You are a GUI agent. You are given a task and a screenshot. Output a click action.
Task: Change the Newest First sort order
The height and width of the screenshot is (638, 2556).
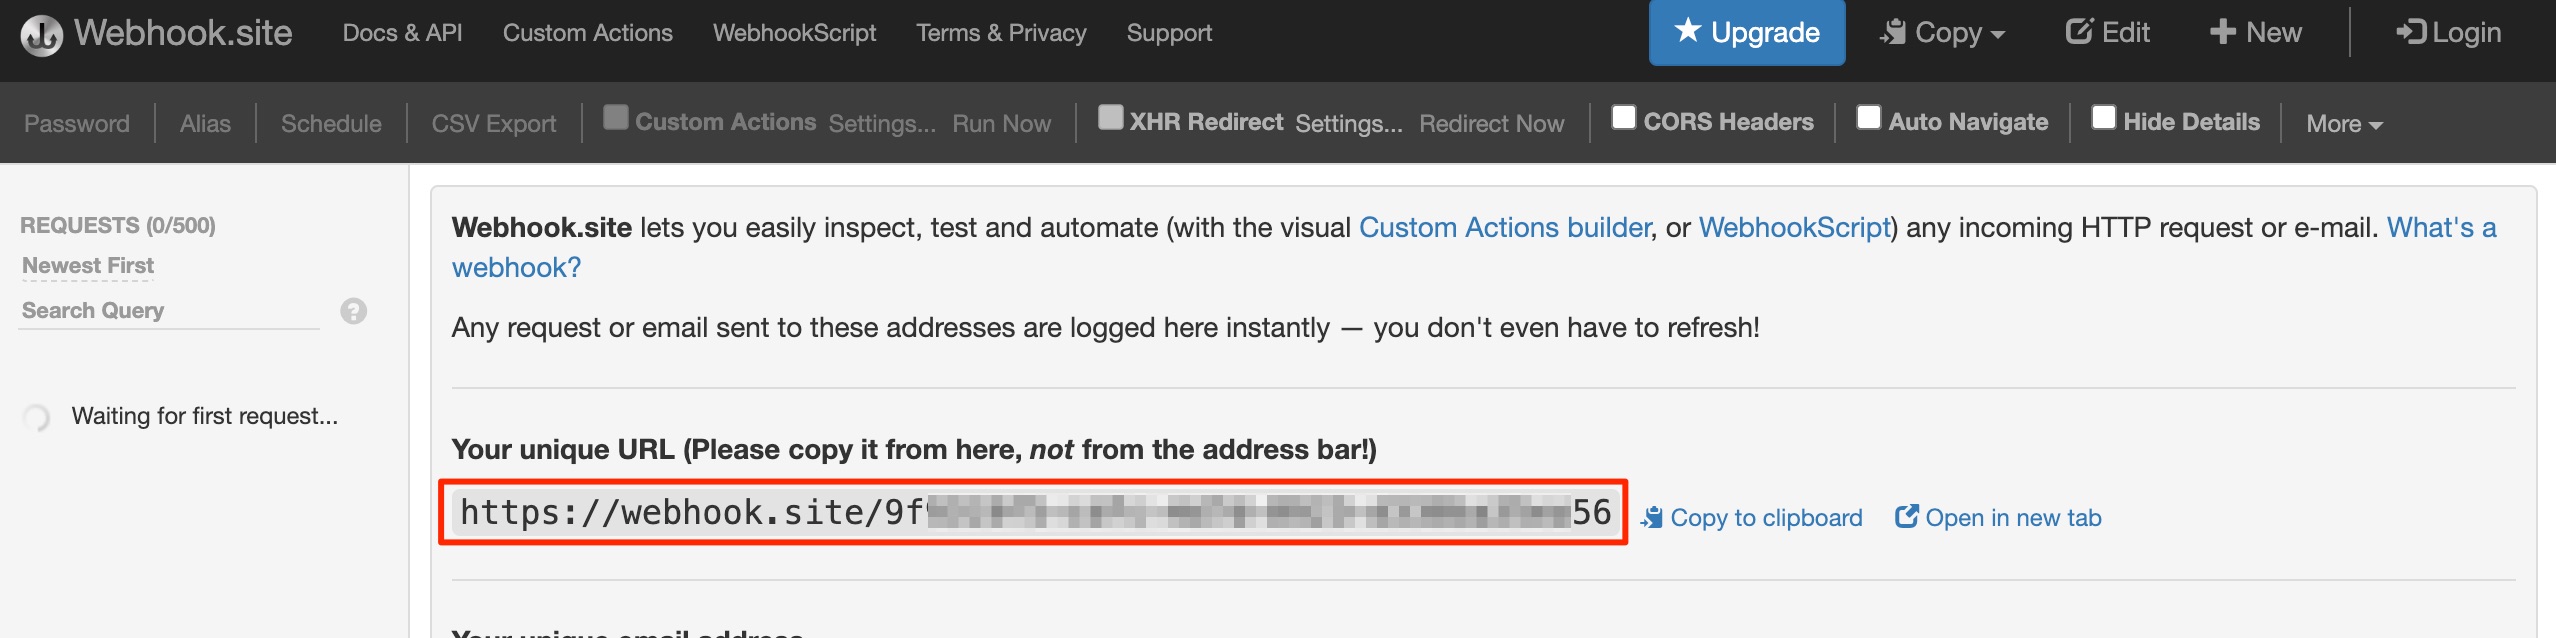coord(88,266)
